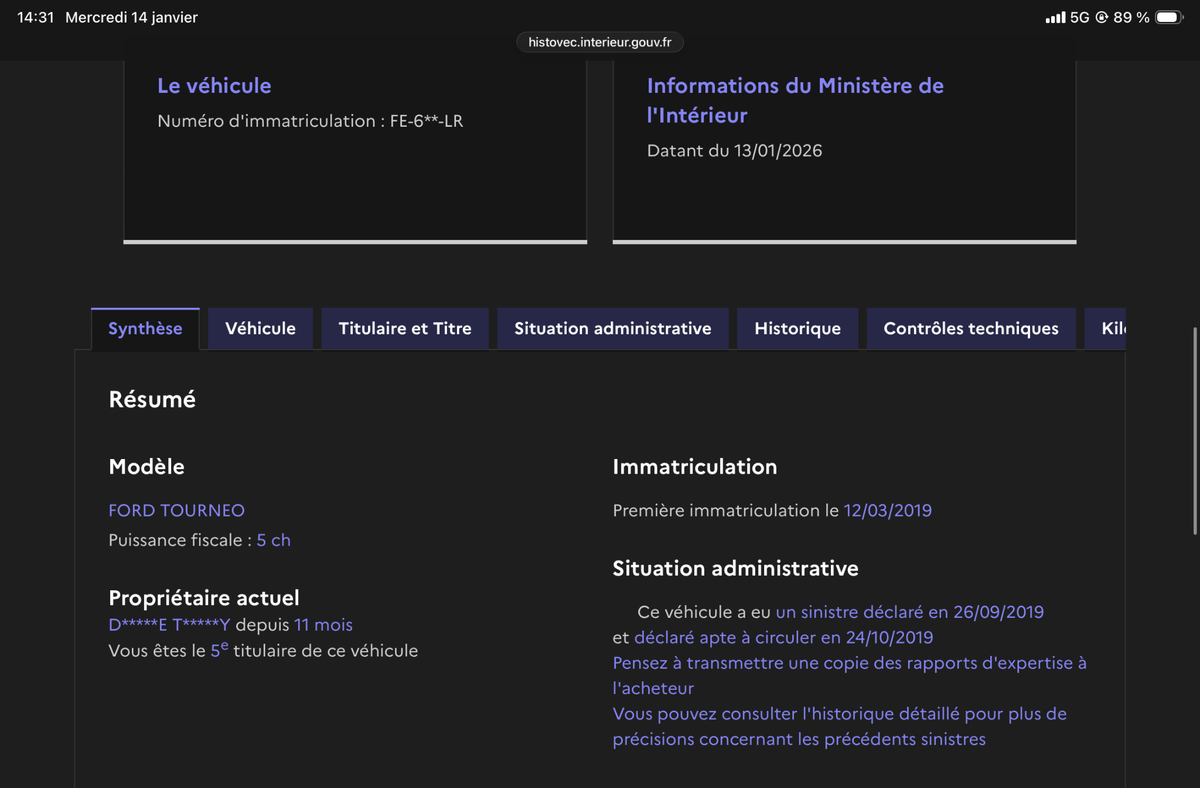This screenshot has height=788, width=1200.
Task: Click déclaré apte à circuler en 24/10/2019
Action: click(783, 637)
